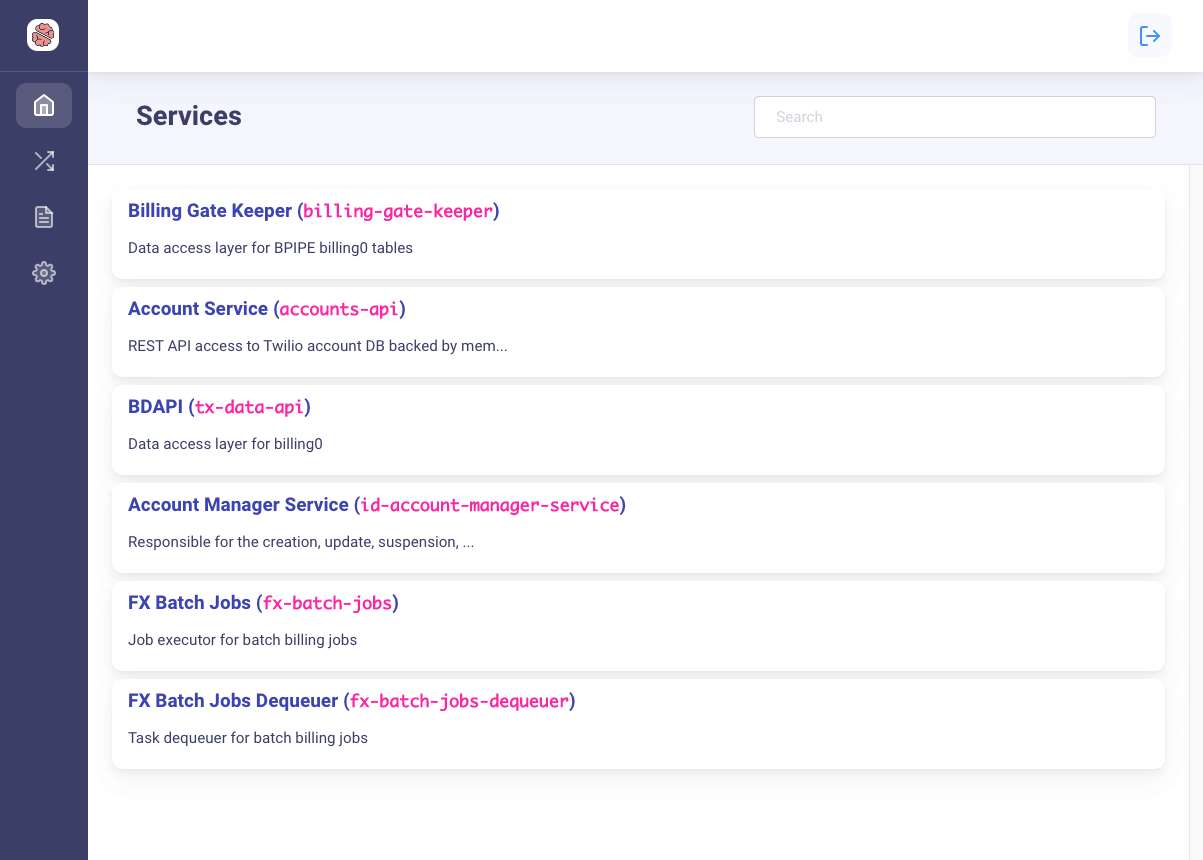
Task: Click the Services page heading
Action: coord(188,116)
